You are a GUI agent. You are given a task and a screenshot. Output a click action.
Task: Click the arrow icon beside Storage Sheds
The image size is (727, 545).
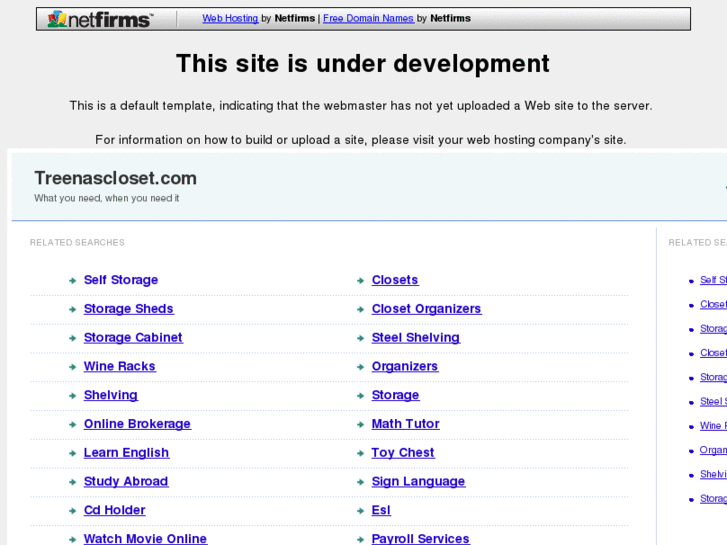(72, 309)
